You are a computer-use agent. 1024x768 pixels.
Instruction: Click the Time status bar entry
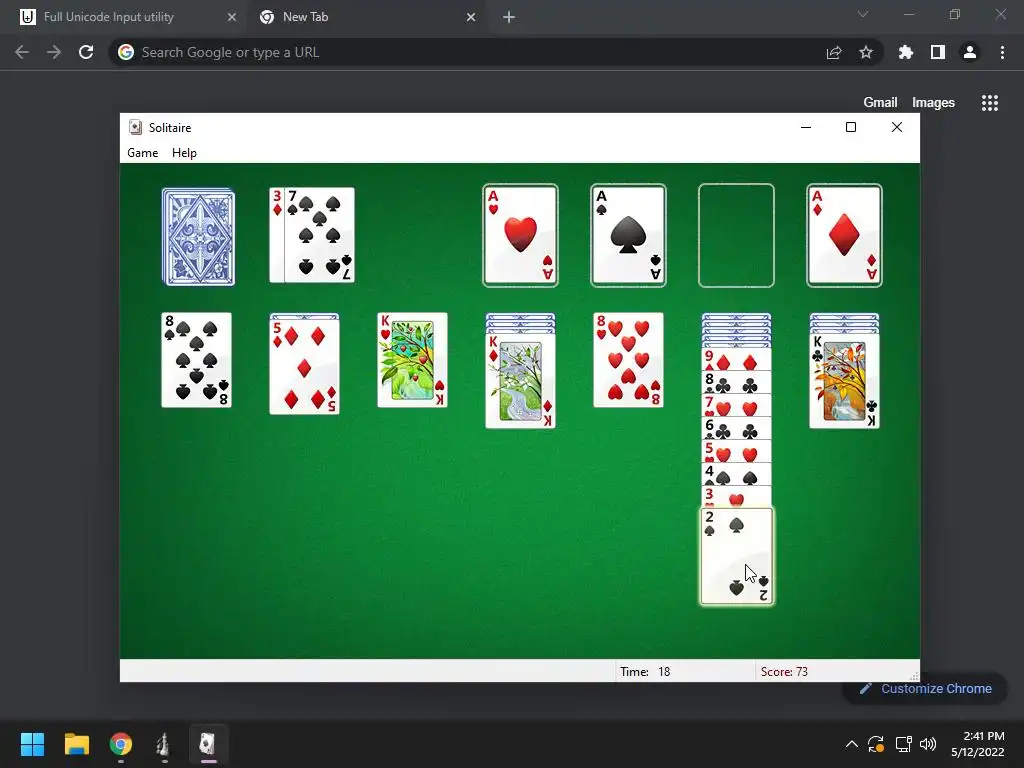point(645,671)
